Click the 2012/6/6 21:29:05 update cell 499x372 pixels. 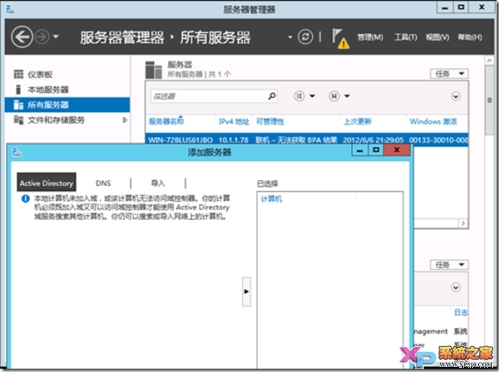point(373,140)
